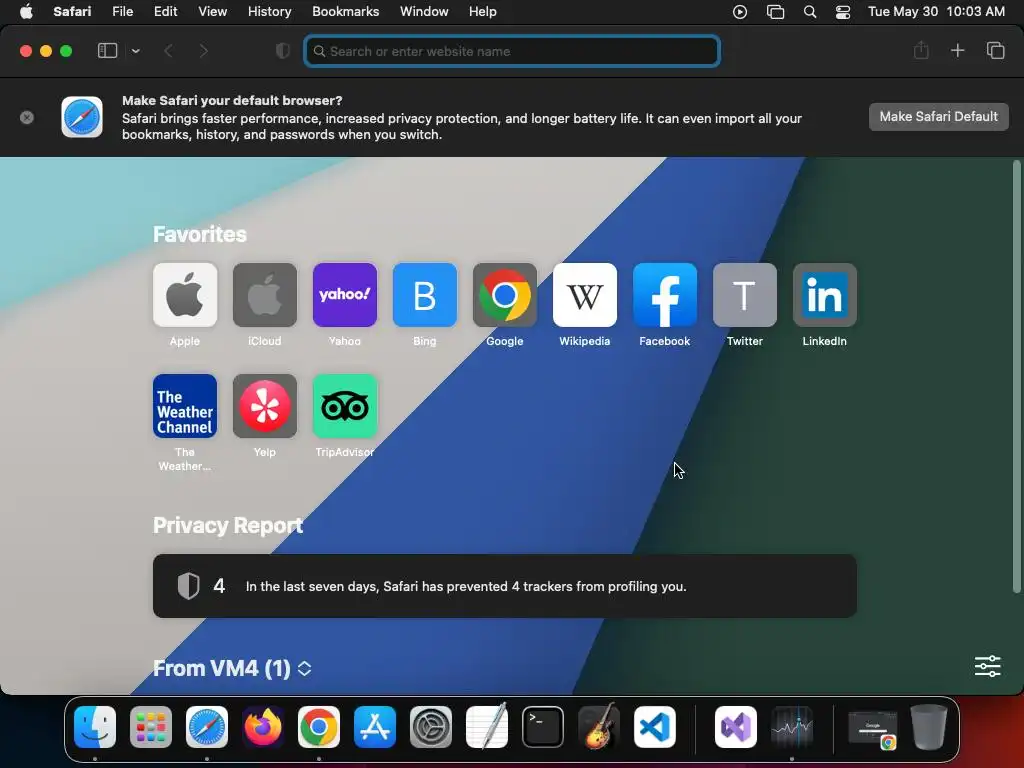Viewport: 1024px width, 768px height.
Task: Open the Apple favorite tile
Action: click(x=185, y=295)
